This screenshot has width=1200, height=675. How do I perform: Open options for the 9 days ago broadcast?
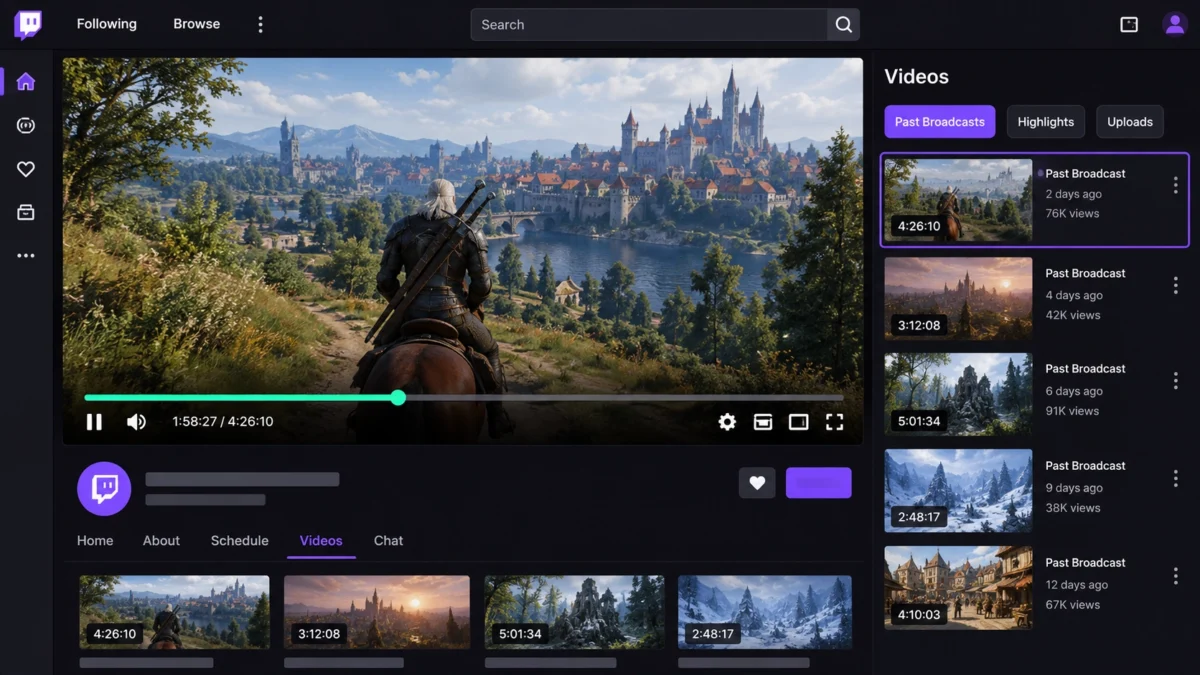(x=1175, y=478)
